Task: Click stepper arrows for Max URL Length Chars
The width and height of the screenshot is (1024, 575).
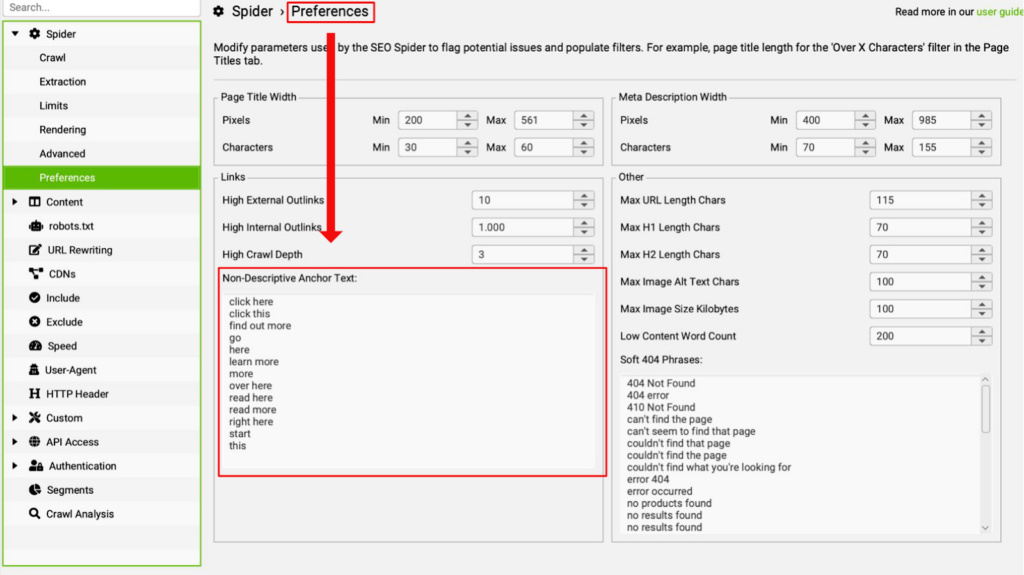Action: coord(982,201)
